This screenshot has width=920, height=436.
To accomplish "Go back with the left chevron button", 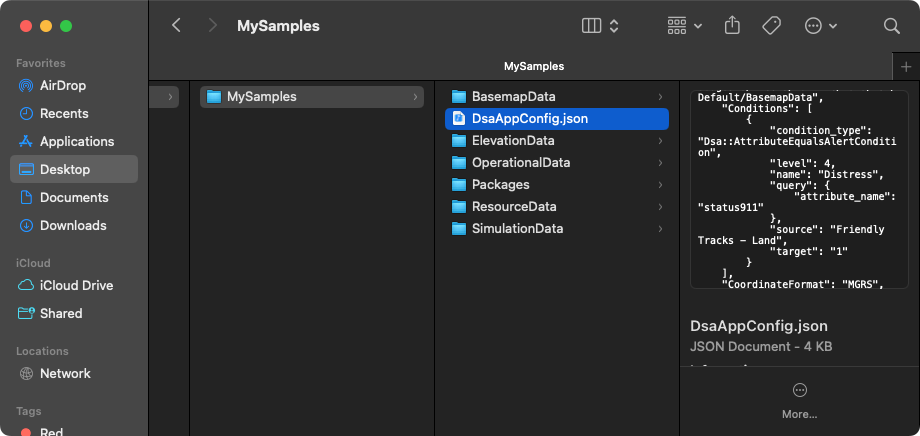I will (176, 25).
